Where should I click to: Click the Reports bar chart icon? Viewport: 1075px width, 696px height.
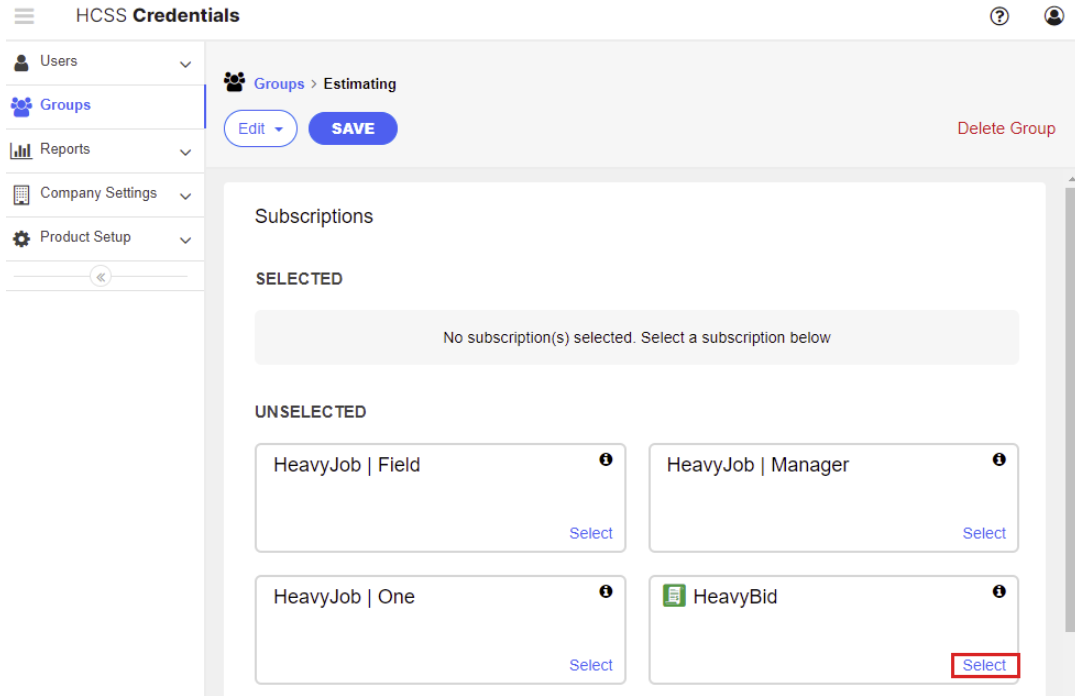21,150
